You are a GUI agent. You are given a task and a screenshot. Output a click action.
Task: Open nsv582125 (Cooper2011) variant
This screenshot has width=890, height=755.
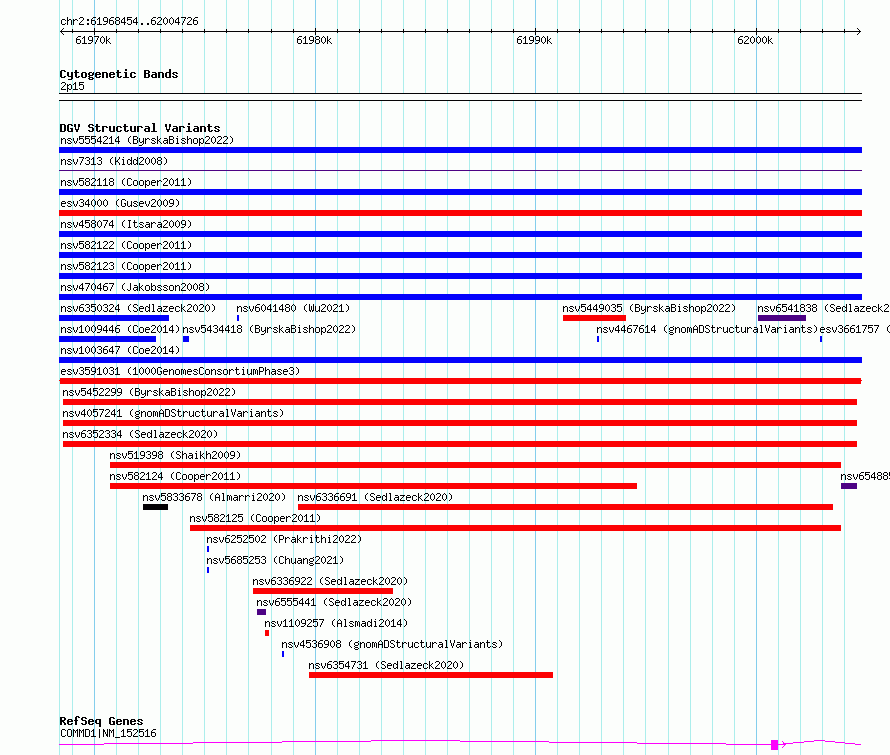(255, 518)
